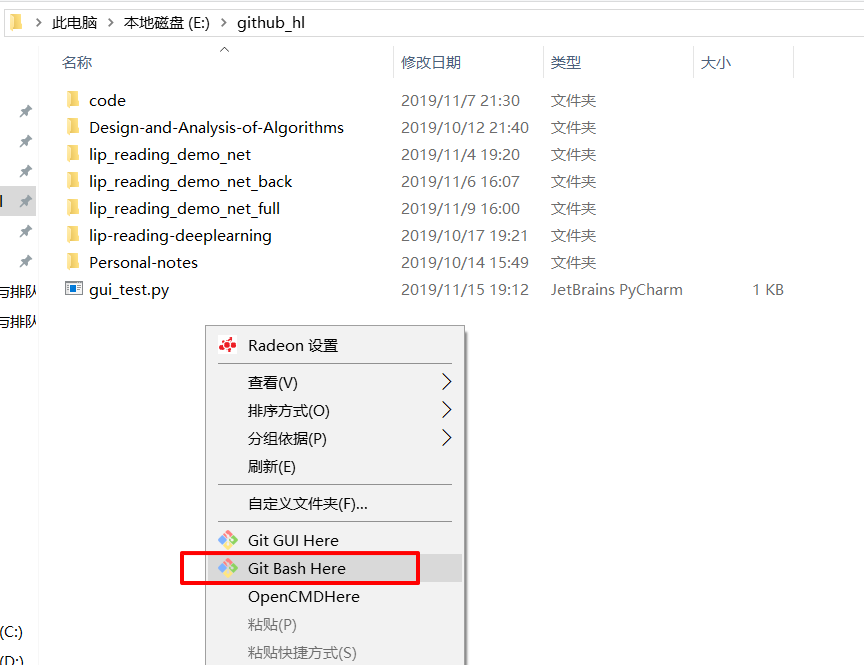The width and height of the screenshot is (864, 665).
Task: Click the JetBrains PyCharm type cell
Action: point(617,289)
